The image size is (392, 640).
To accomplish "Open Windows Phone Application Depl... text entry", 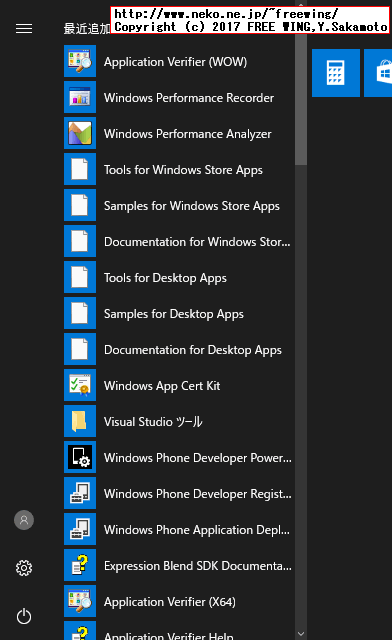I will click(x=197, y=530).
